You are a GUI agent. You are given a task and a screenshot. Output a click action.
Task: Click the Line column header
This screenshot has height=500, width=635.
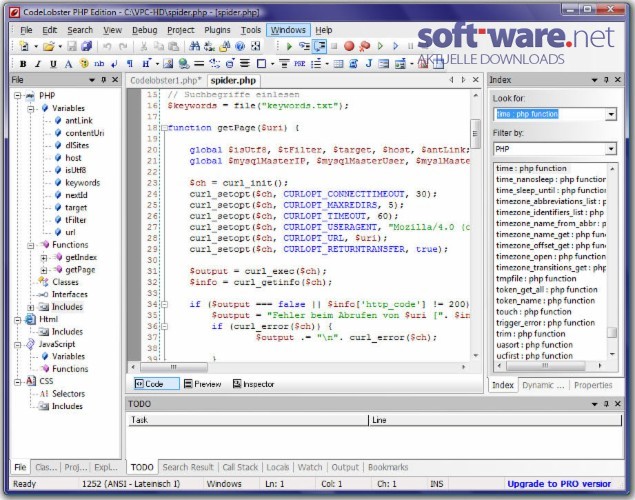point(495,420)
